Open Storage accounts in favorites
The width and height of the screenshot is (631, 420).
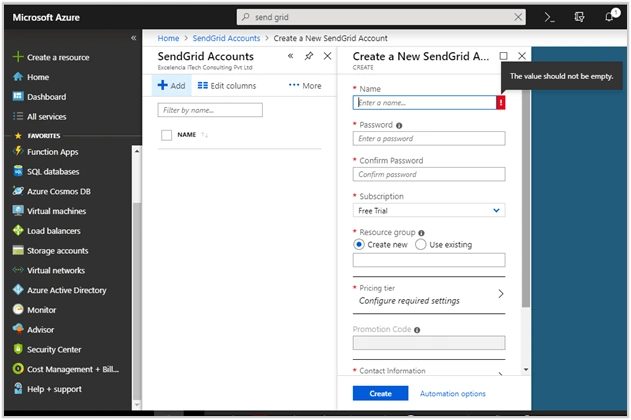coord(58,251)
